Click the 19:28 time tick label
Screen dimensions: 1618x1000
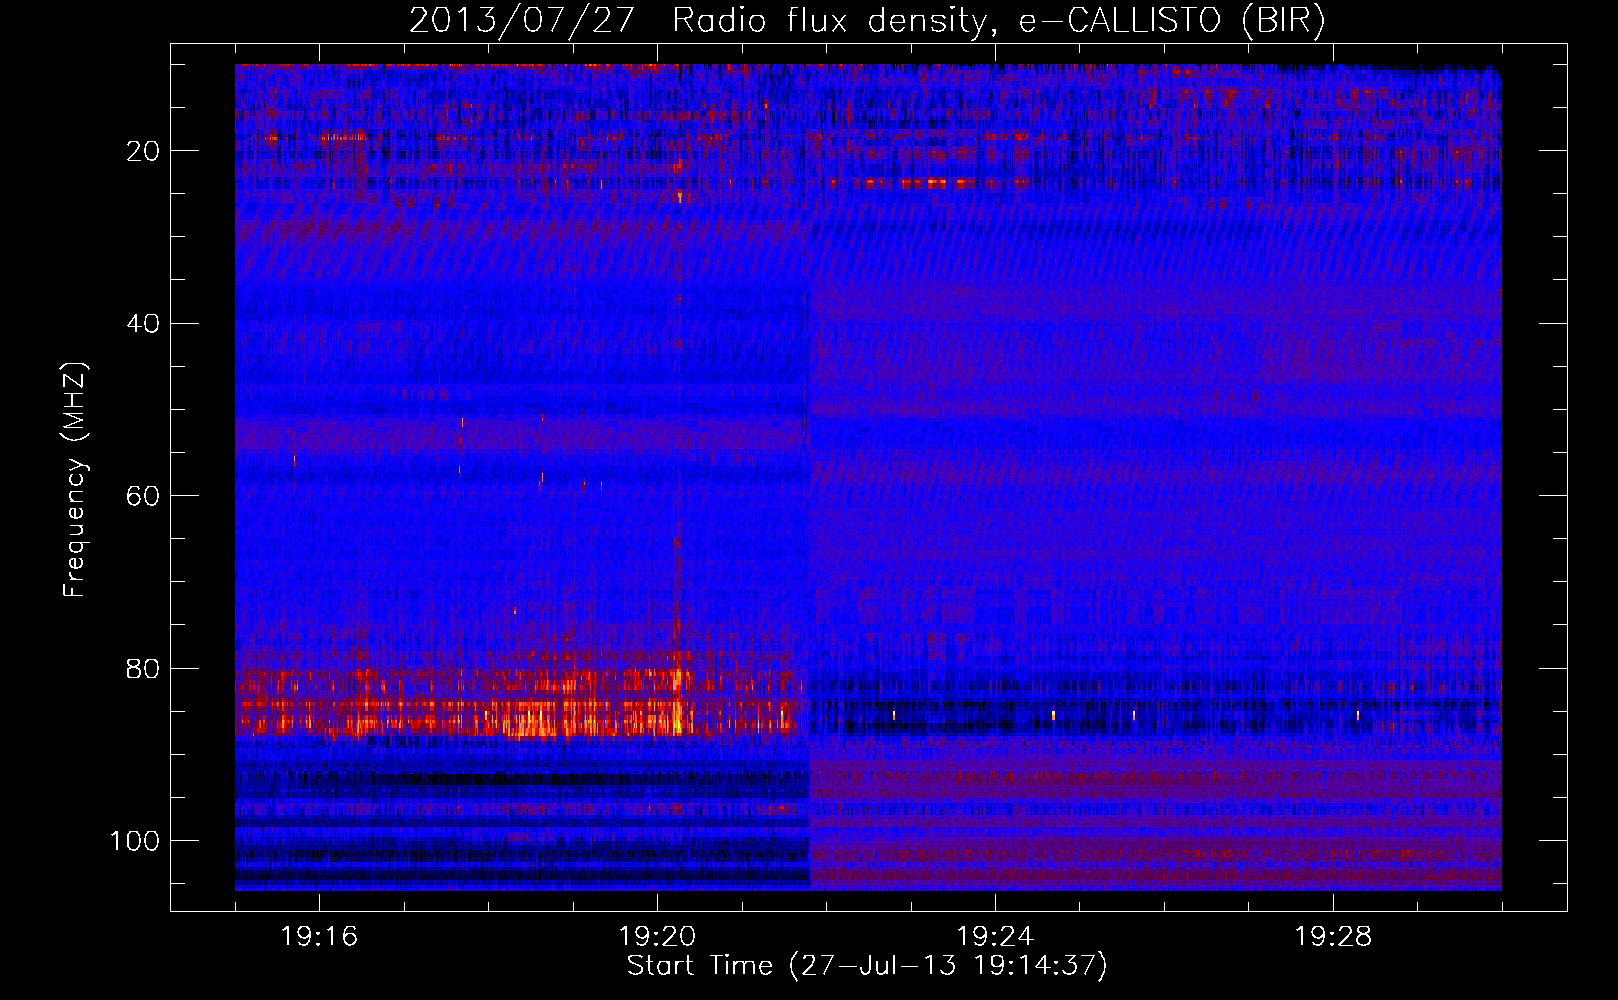click(x=1333, y=937)
